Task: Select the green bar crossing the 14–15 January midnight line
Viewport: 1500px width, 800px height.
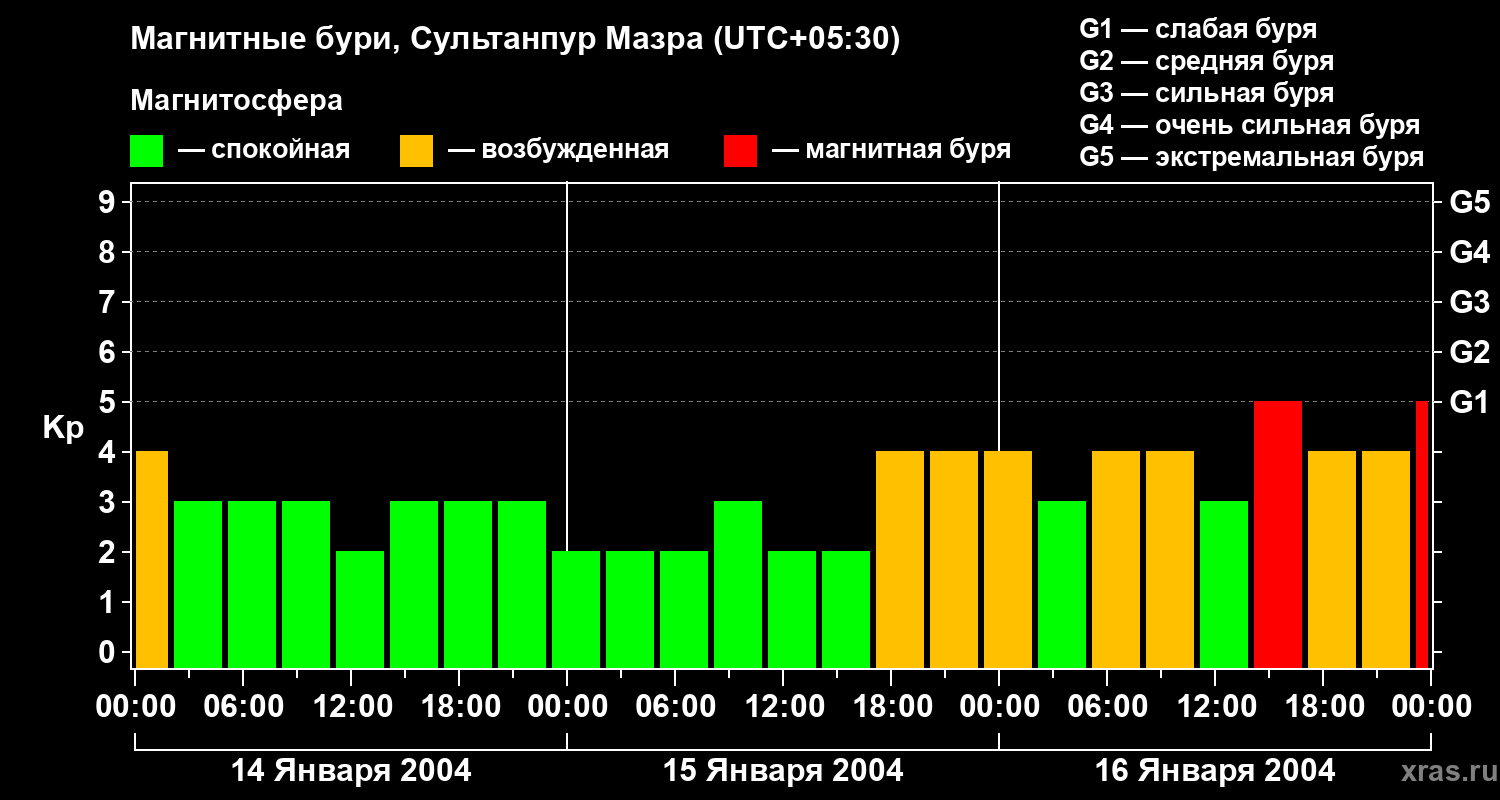Action: 576,609
